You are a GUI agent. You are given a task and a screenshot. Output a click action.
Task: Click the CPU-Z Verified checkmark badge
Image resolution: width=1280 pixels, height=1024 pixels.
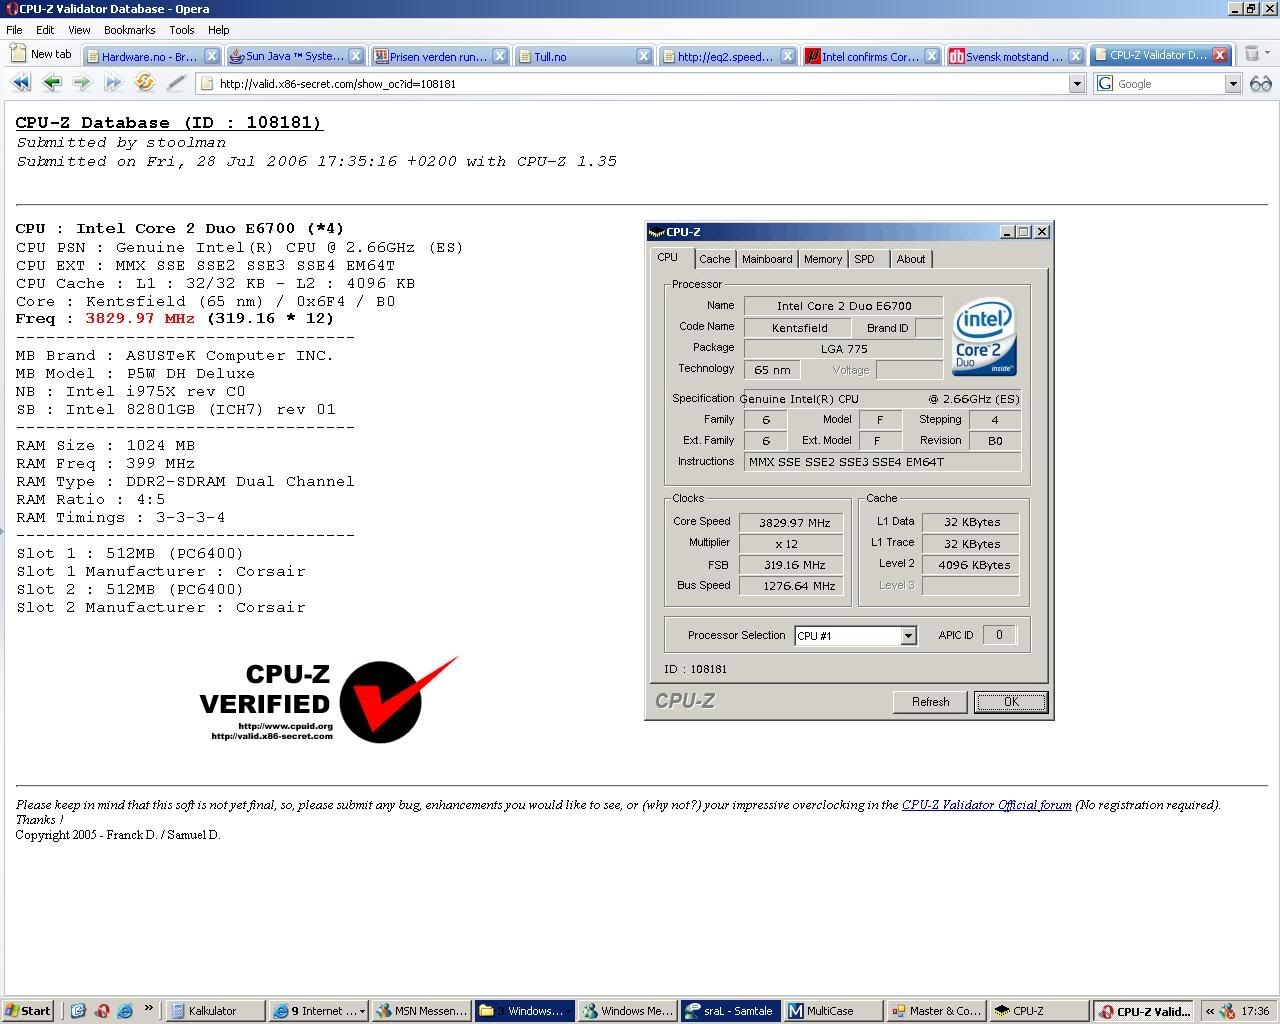click(x=329, y=700)
